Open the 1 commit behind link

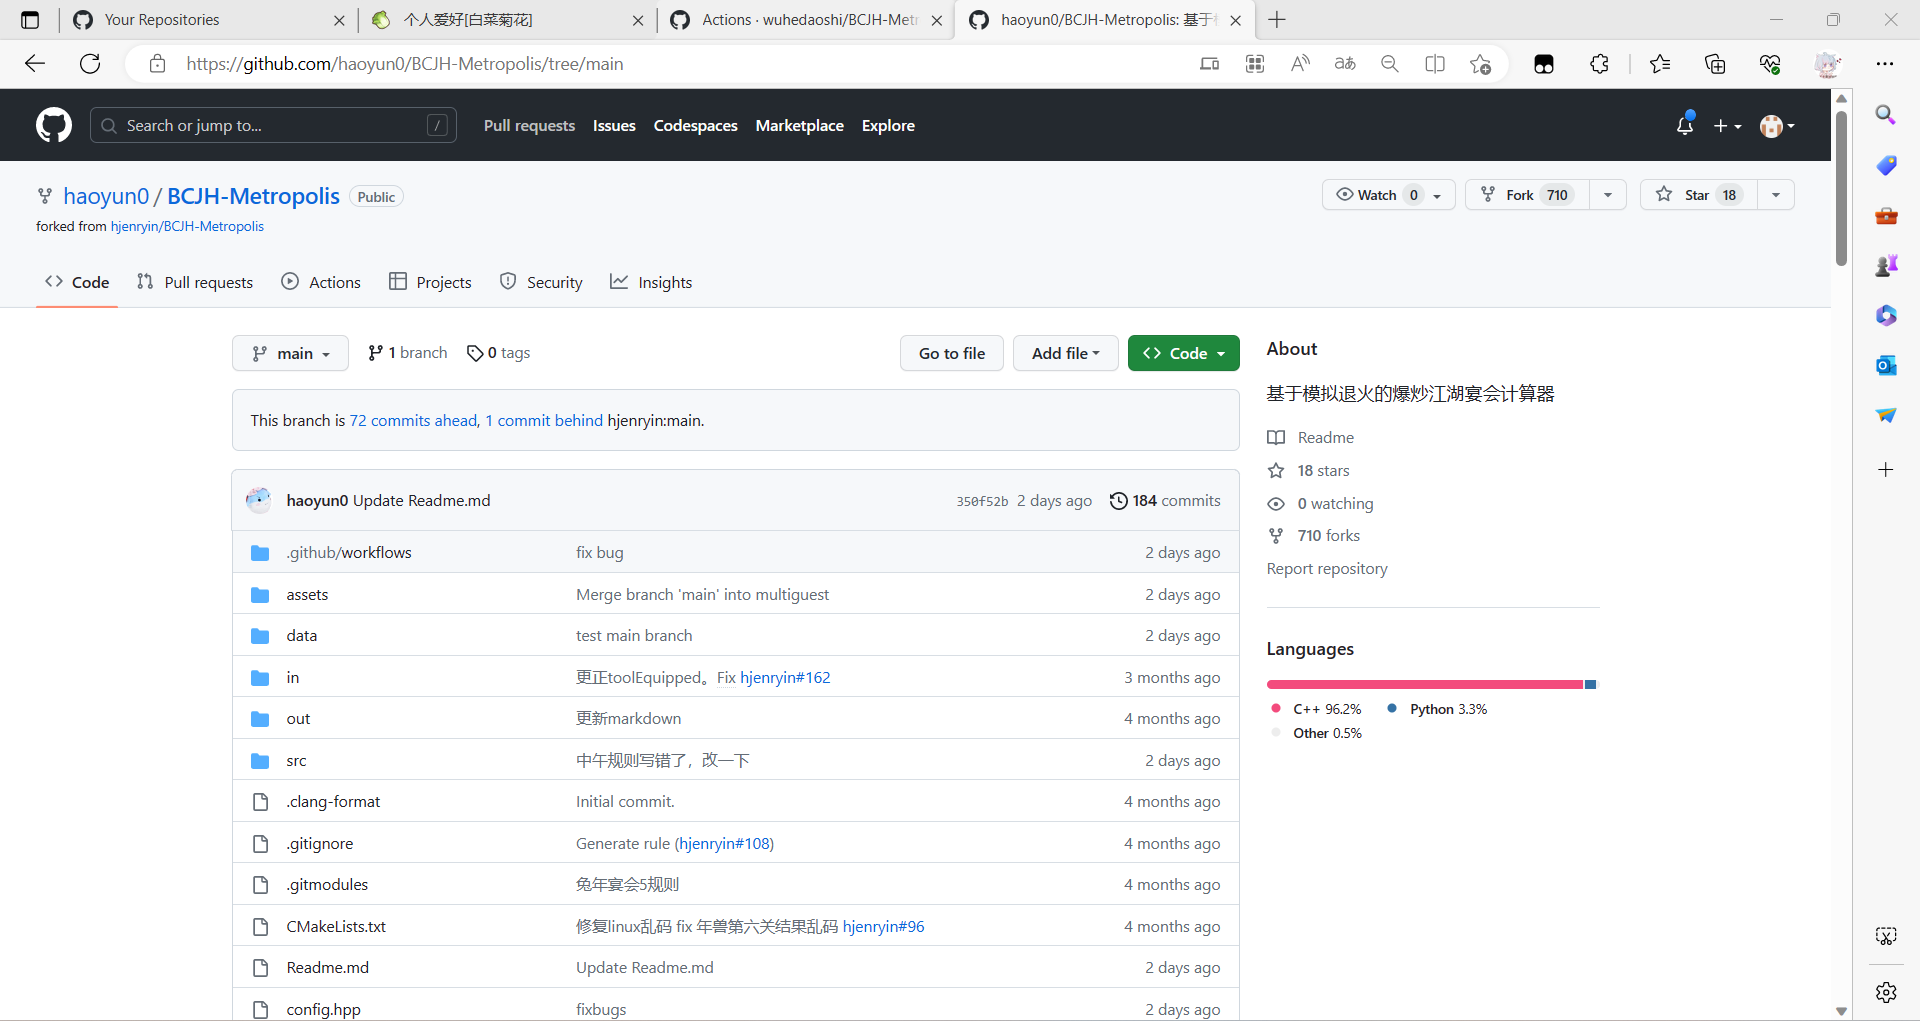click(x=544, y=420)
